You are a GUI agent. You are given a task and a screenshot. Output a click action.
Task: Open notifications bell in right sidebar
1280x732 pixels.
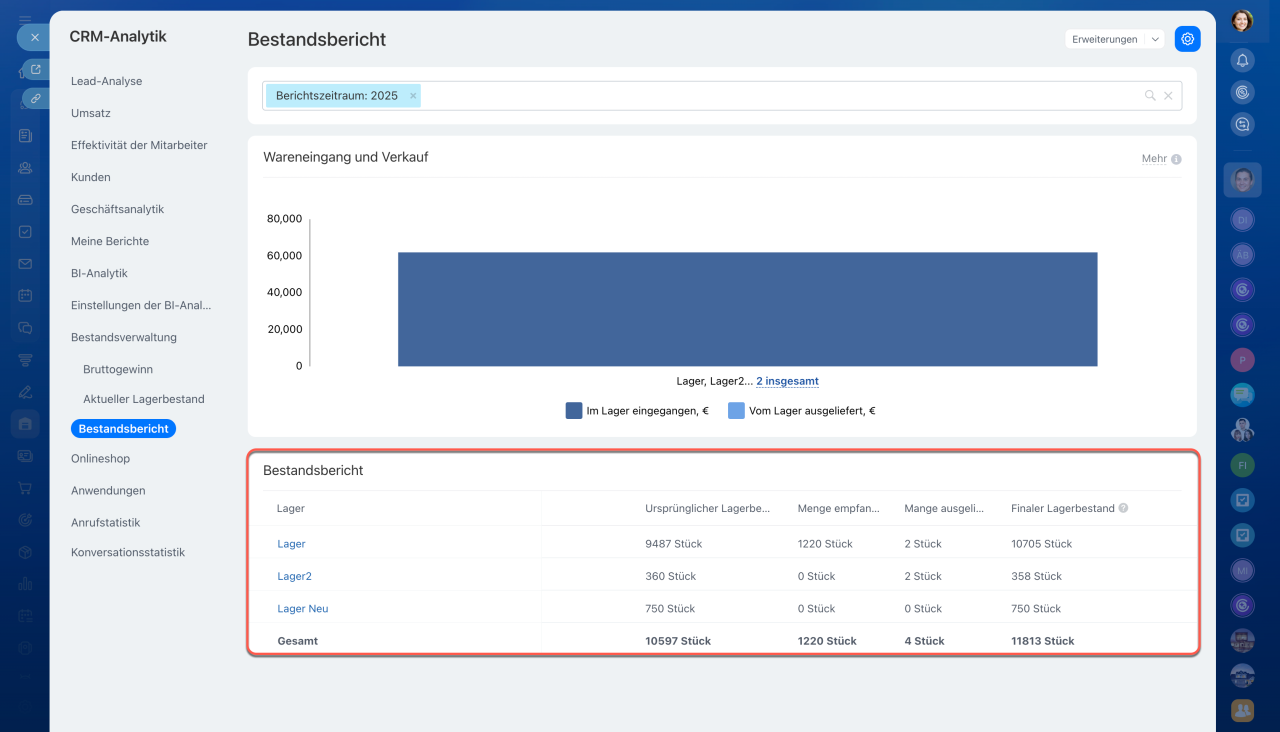click(1242, 60)
